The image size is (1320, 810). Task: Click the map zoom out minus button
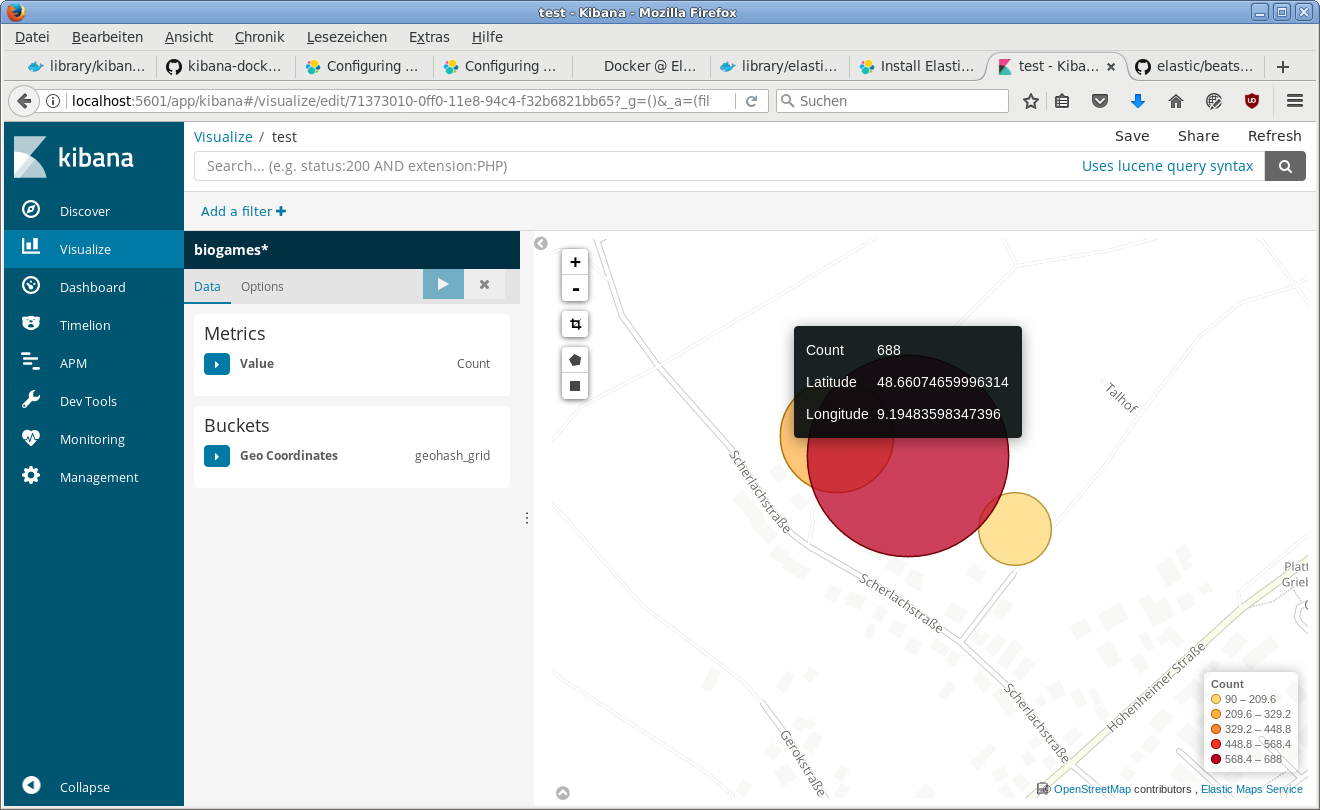click(x=575, y=289)
